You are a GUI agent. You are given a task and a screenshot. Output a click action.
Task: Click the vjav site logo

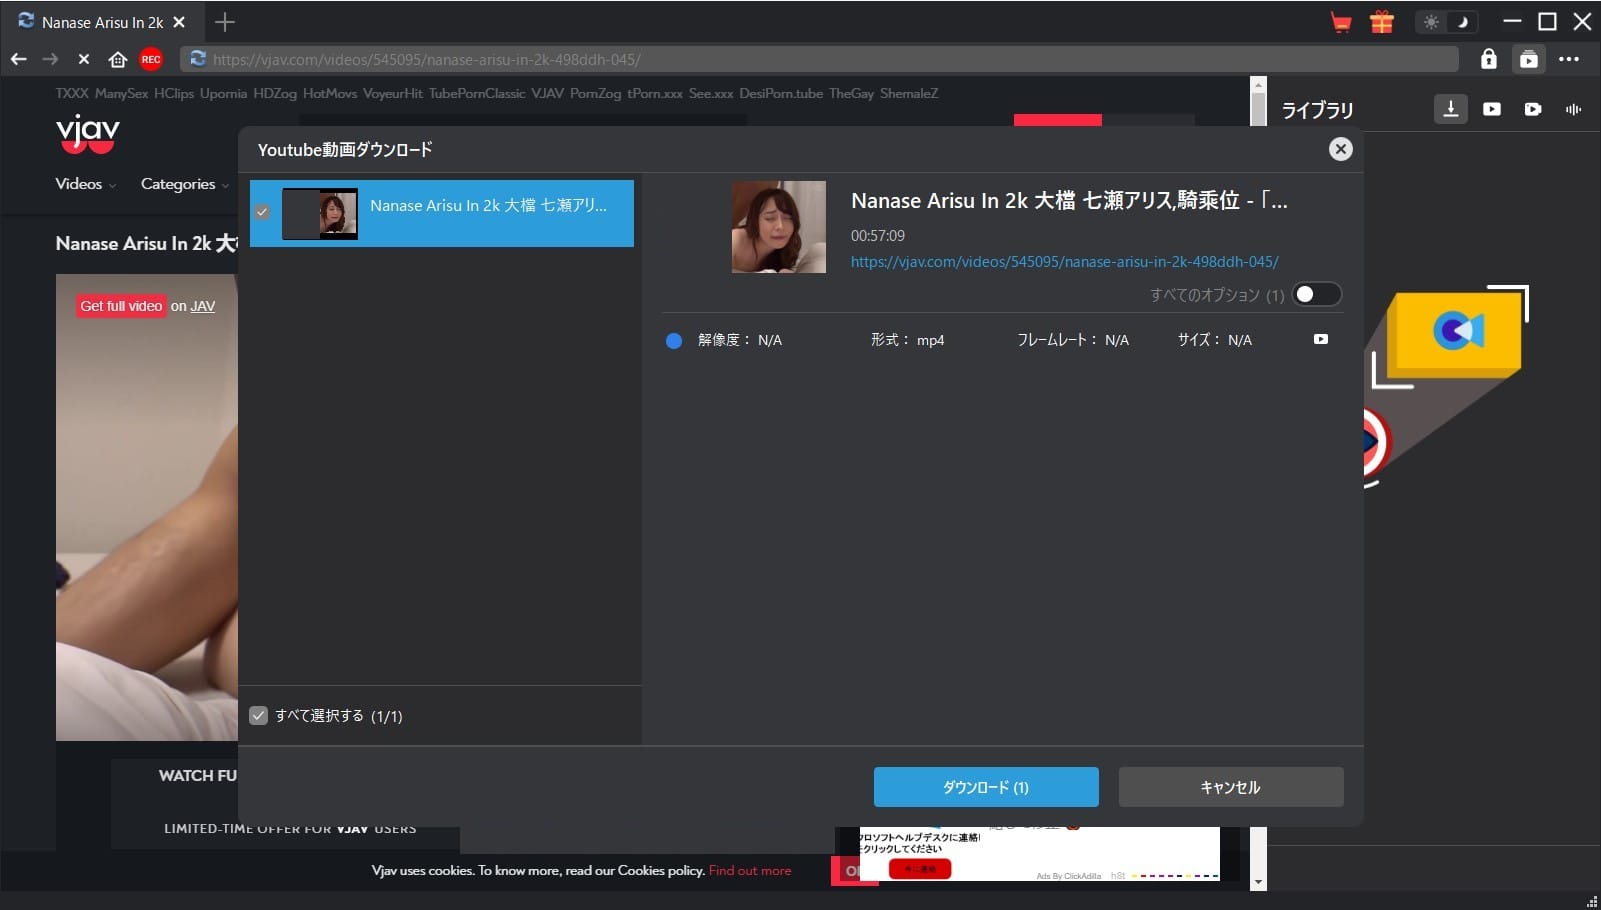point(88,134)
